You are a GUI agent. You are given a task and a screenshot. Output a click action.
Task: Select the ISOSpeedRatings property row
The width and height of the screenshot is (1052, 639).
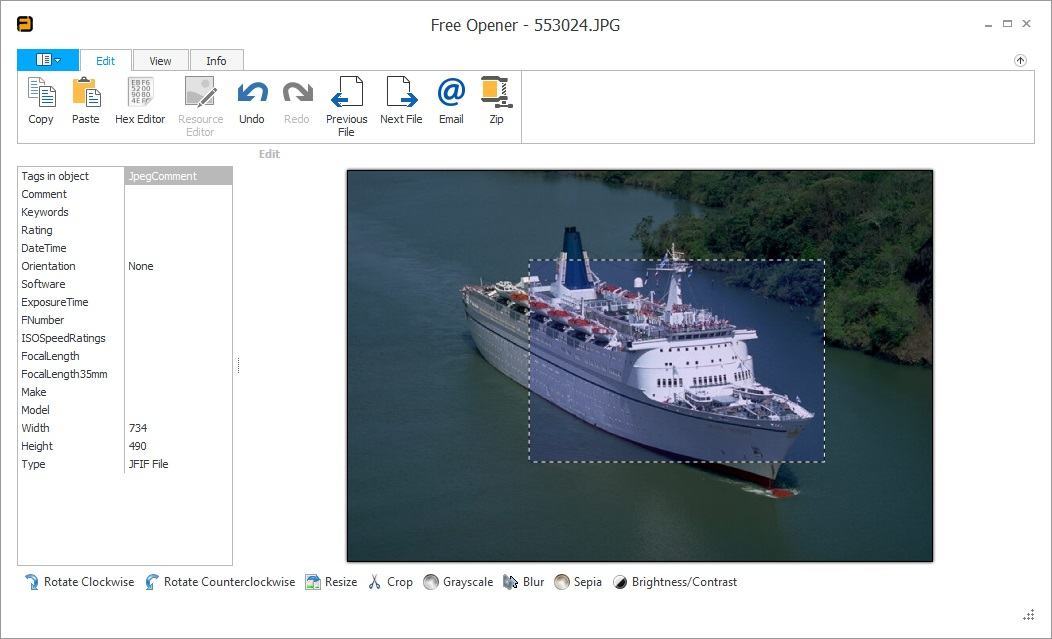coord(125,338)
